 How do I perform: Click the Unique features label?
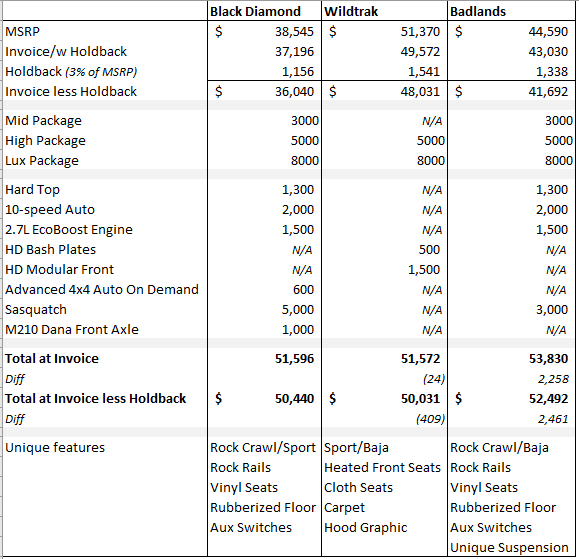click(55, 447)
